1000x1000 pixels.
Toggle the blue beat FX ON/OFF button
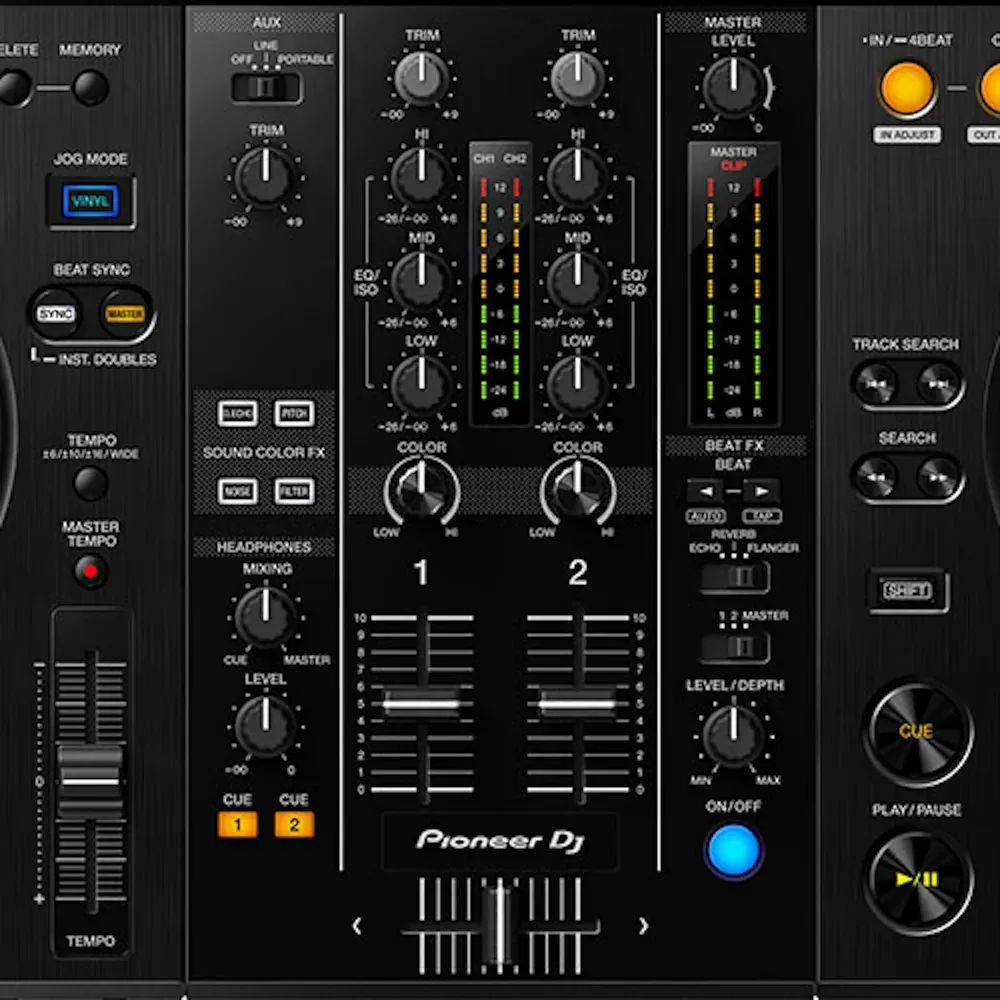point(733,851)
